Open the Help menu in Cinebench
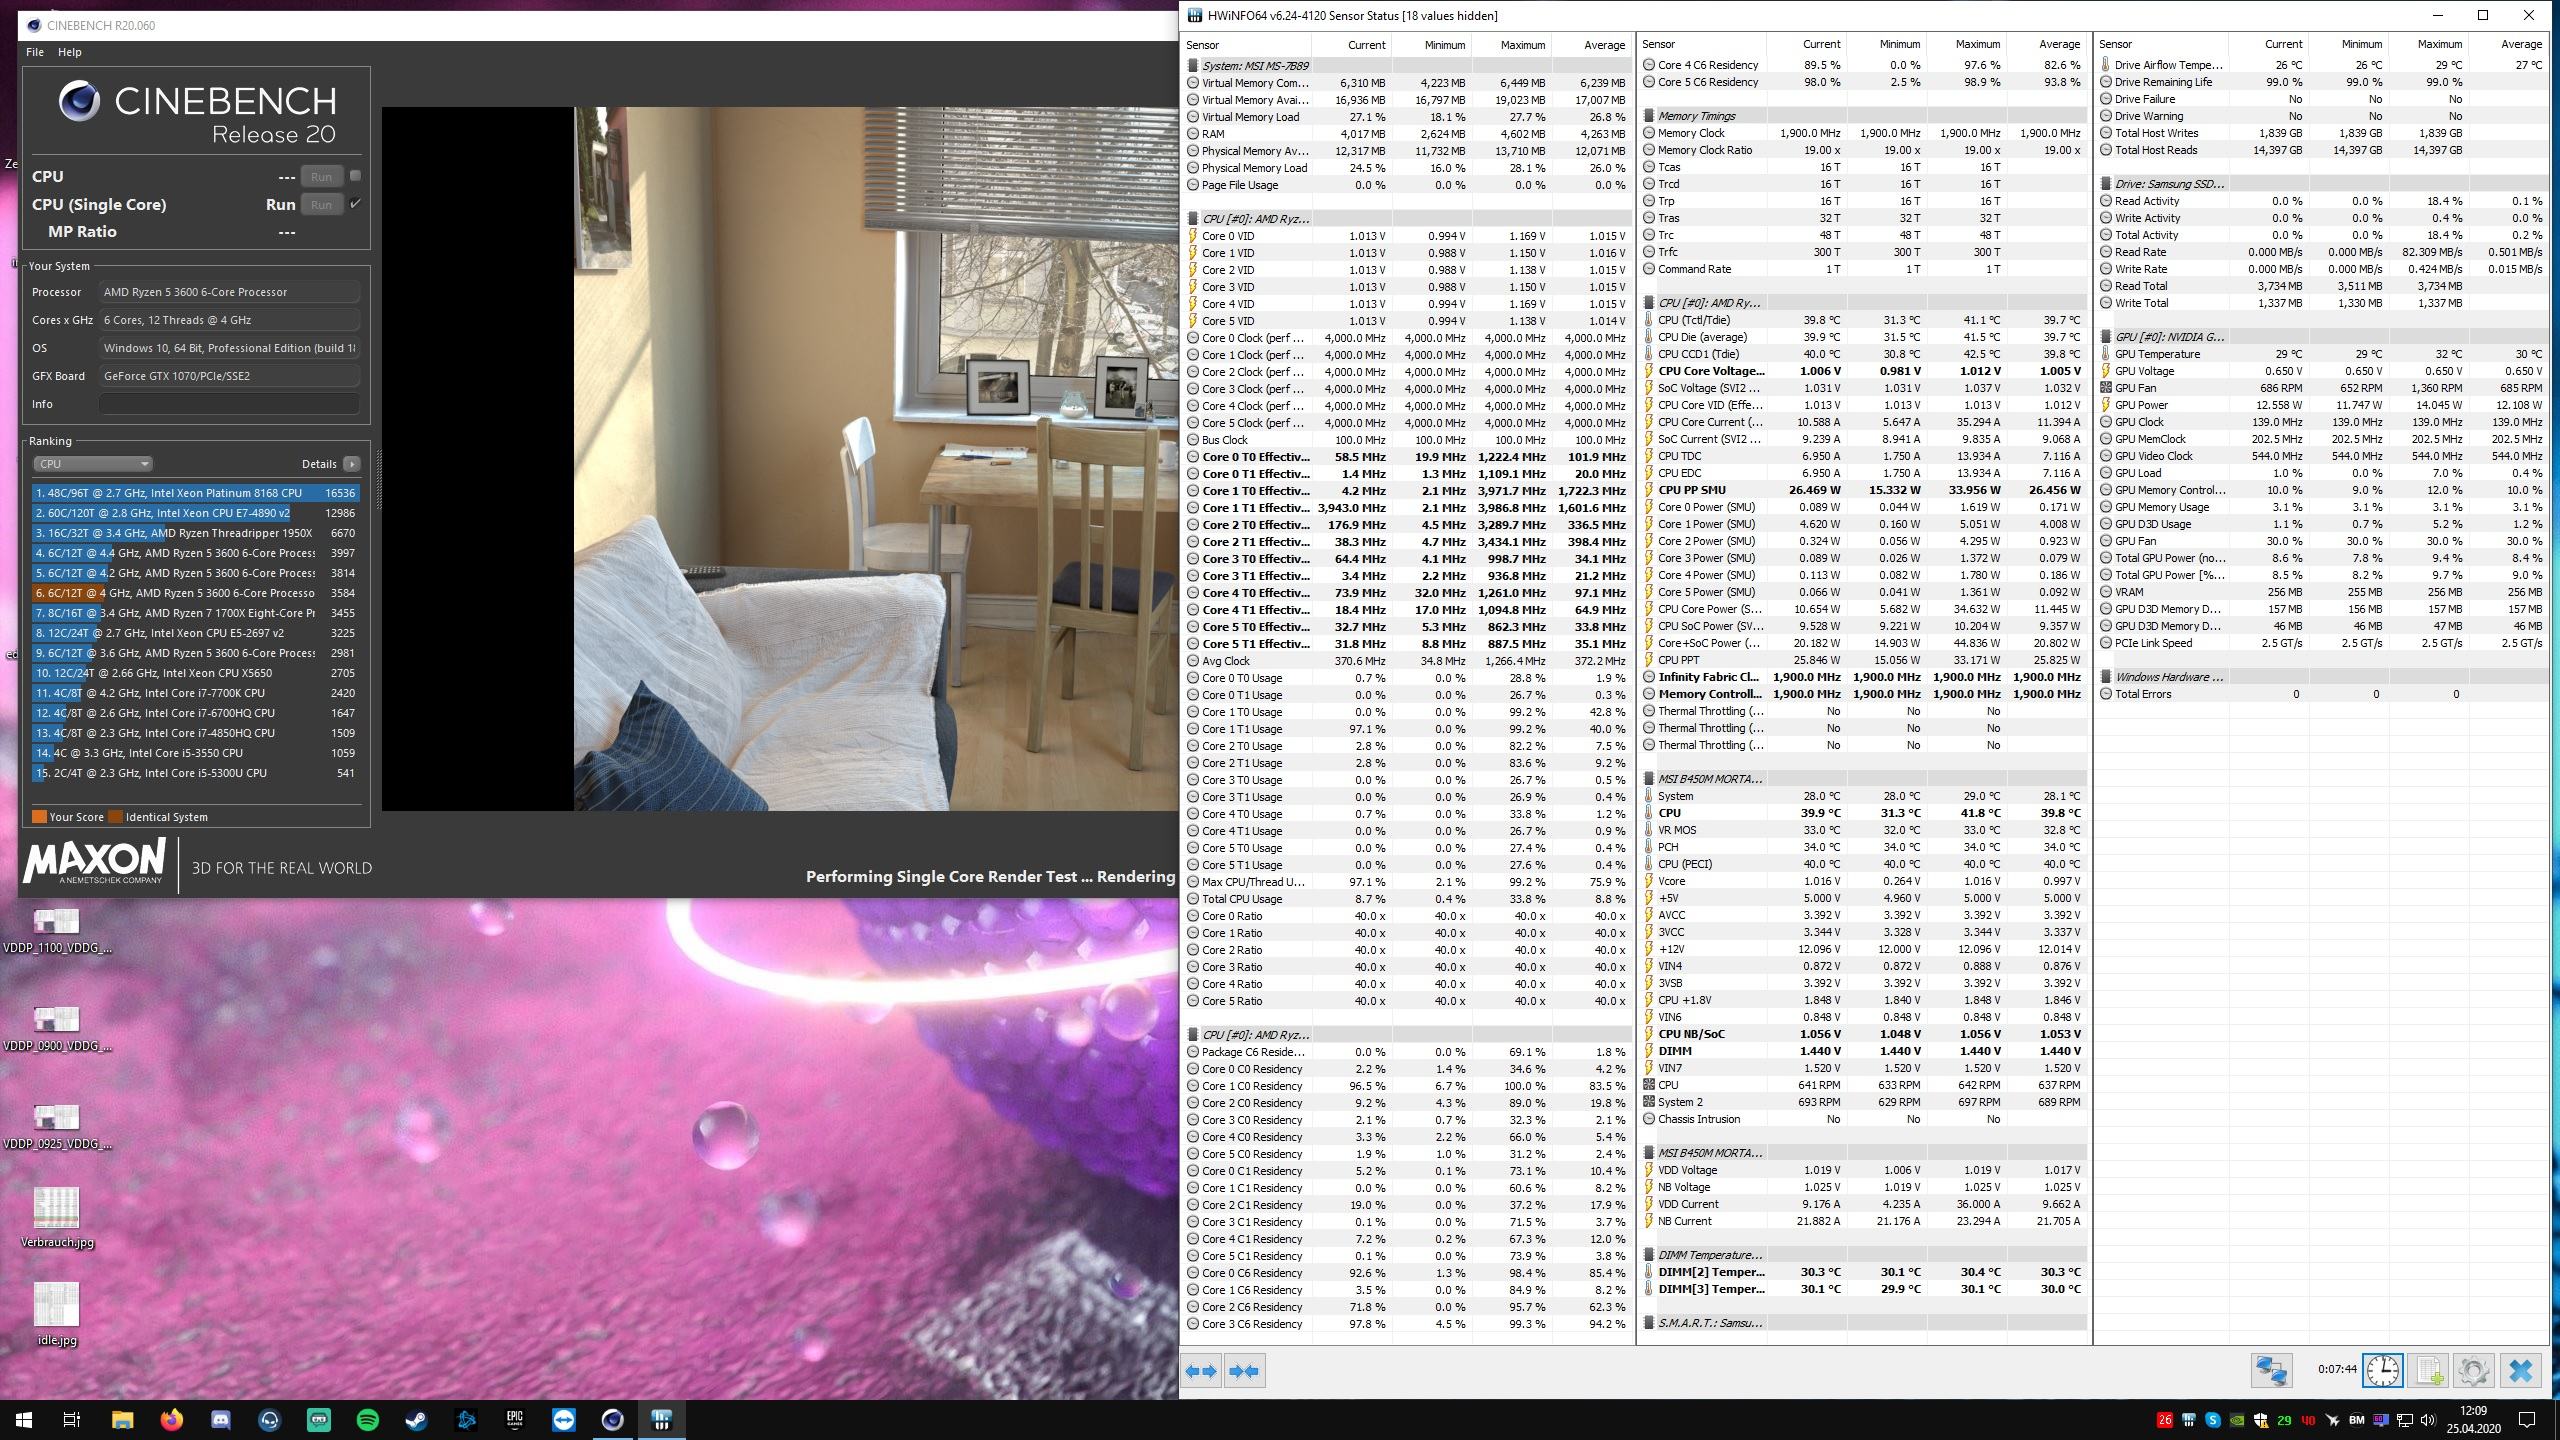 (x=70, y=52)
